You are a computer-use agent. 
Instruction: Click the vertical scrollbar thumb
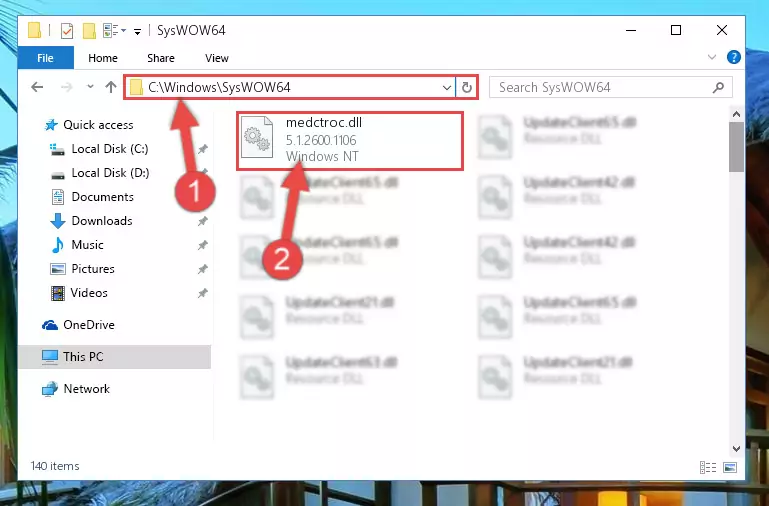(736, 147)
